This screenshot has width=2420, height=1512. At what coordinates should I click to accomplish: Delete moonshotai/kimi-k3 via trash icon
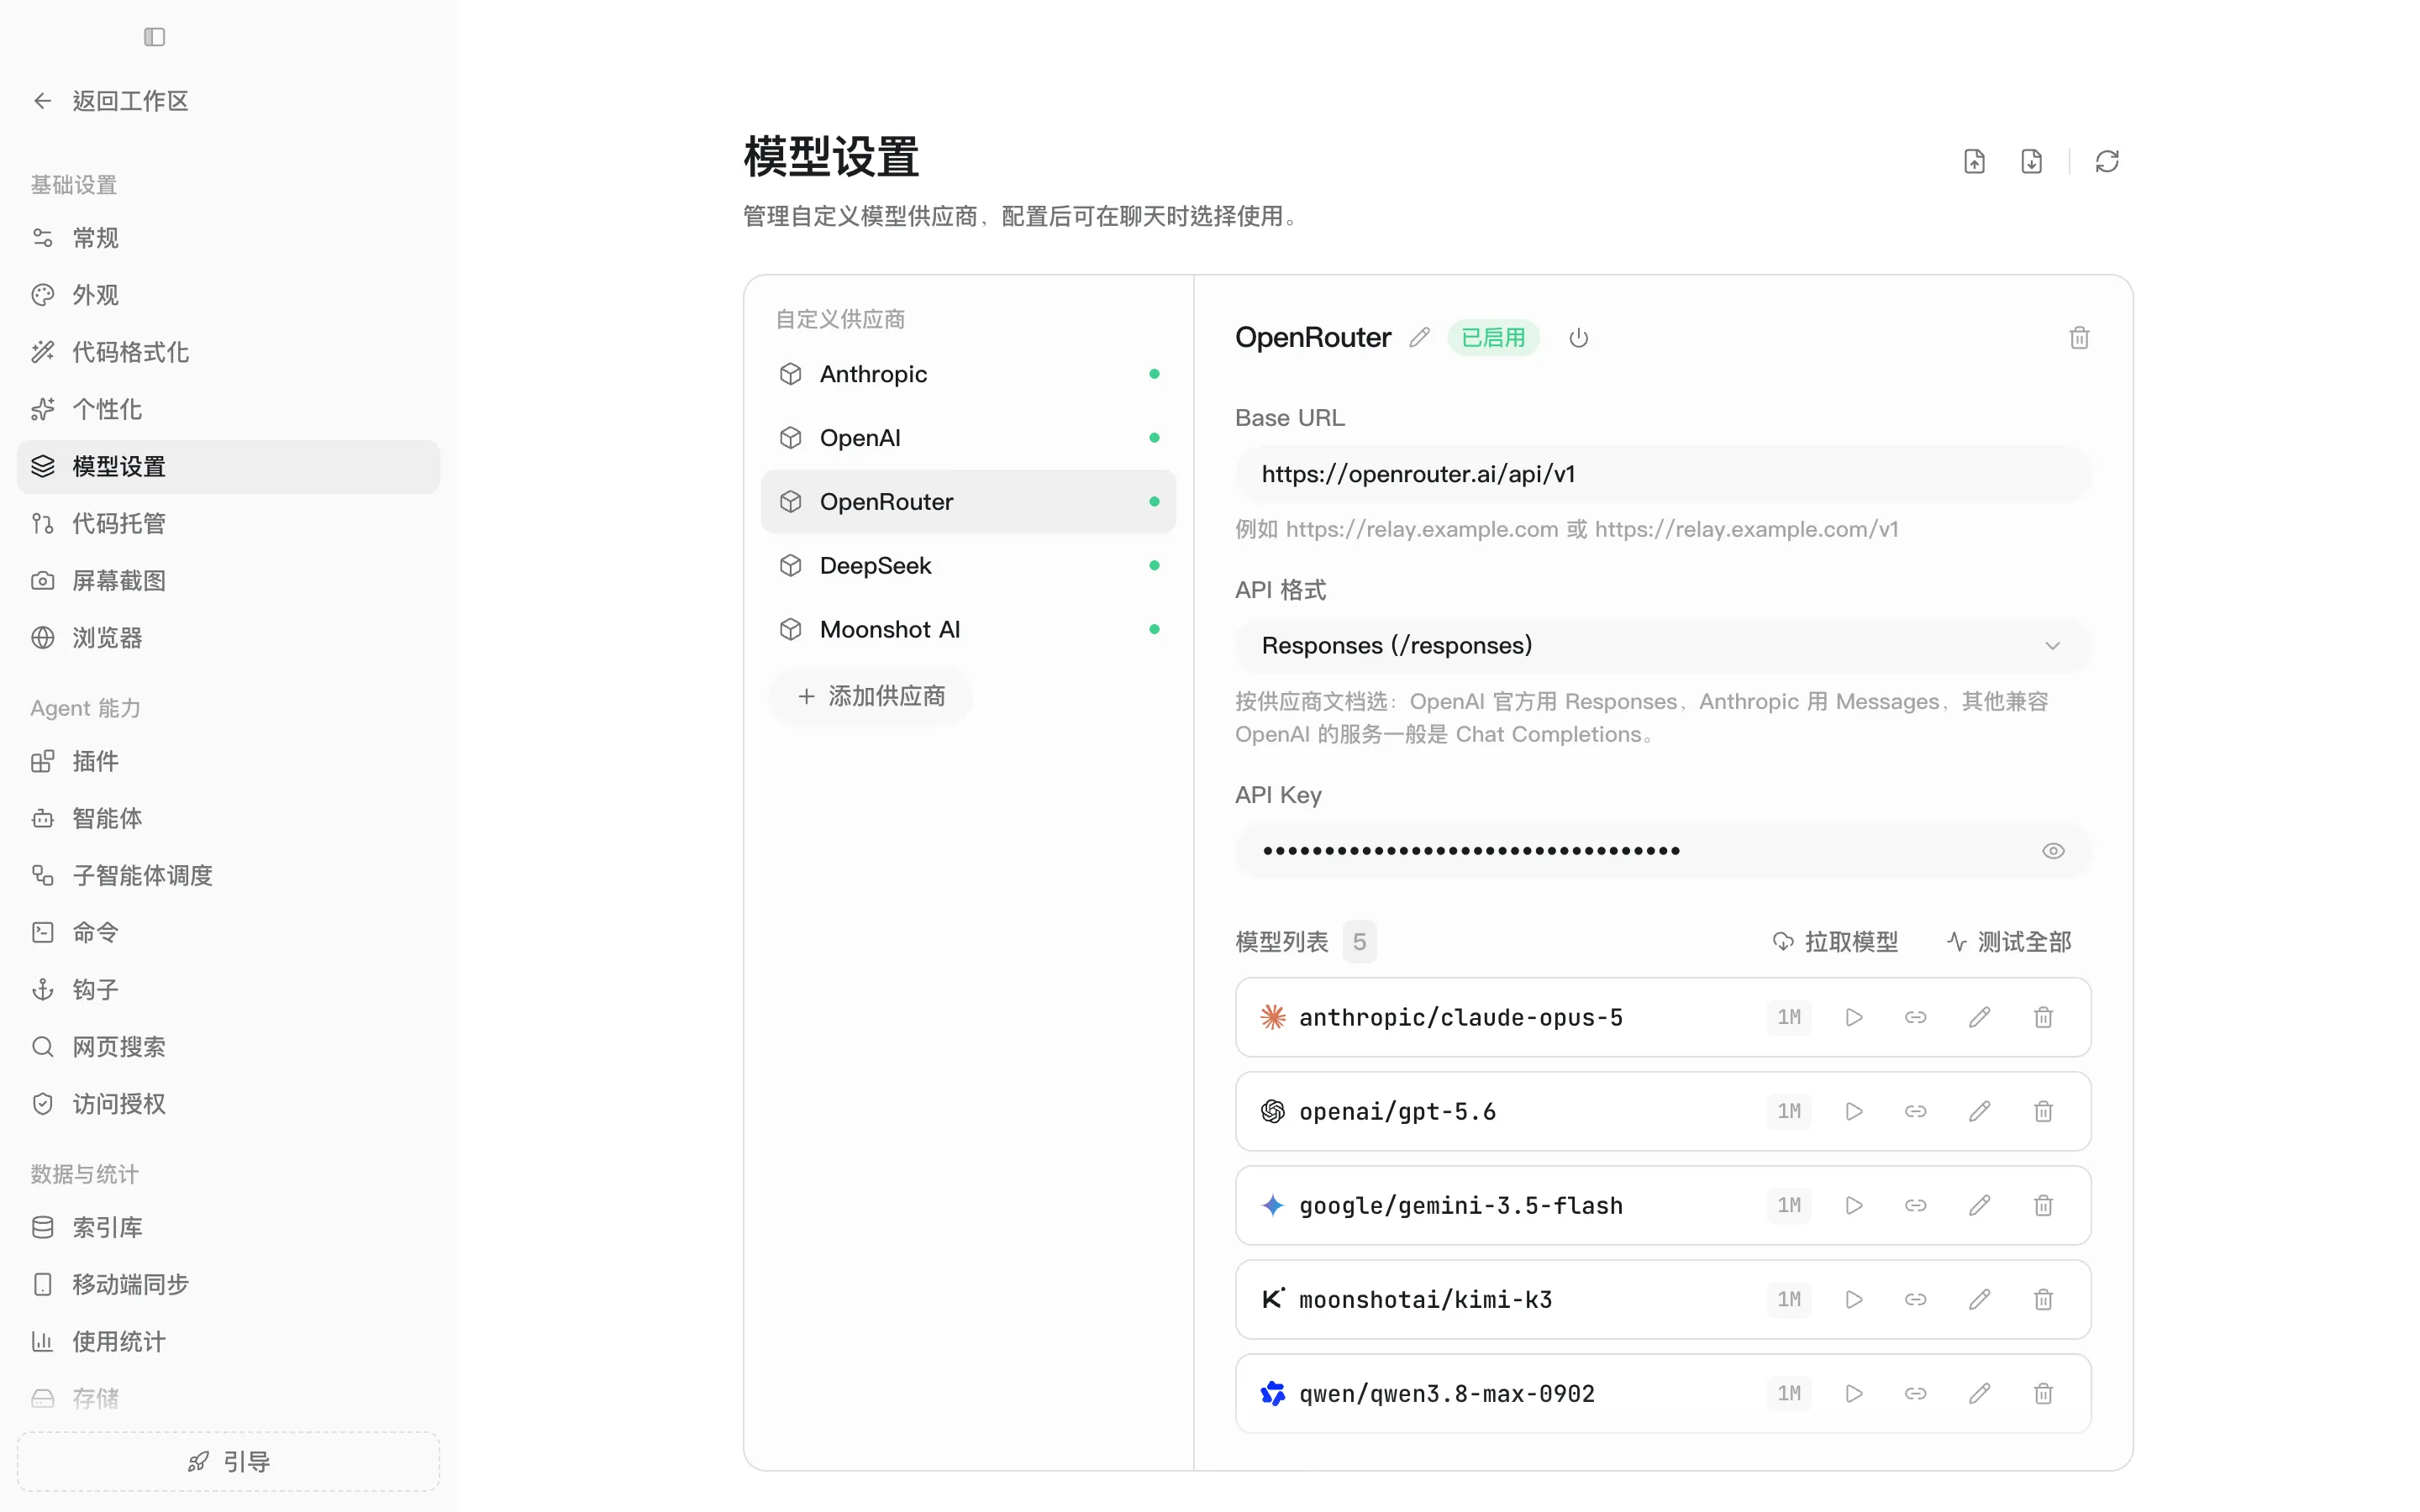pos(2043,1299)
